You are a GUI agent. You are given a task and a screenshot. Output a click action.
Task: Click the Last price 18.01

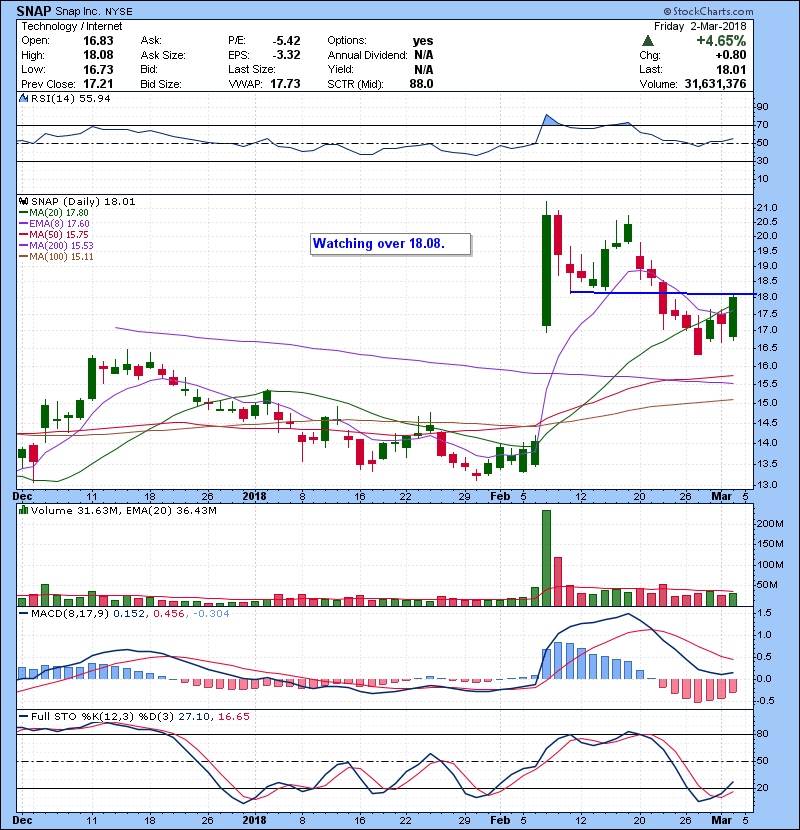pos(731,69)
